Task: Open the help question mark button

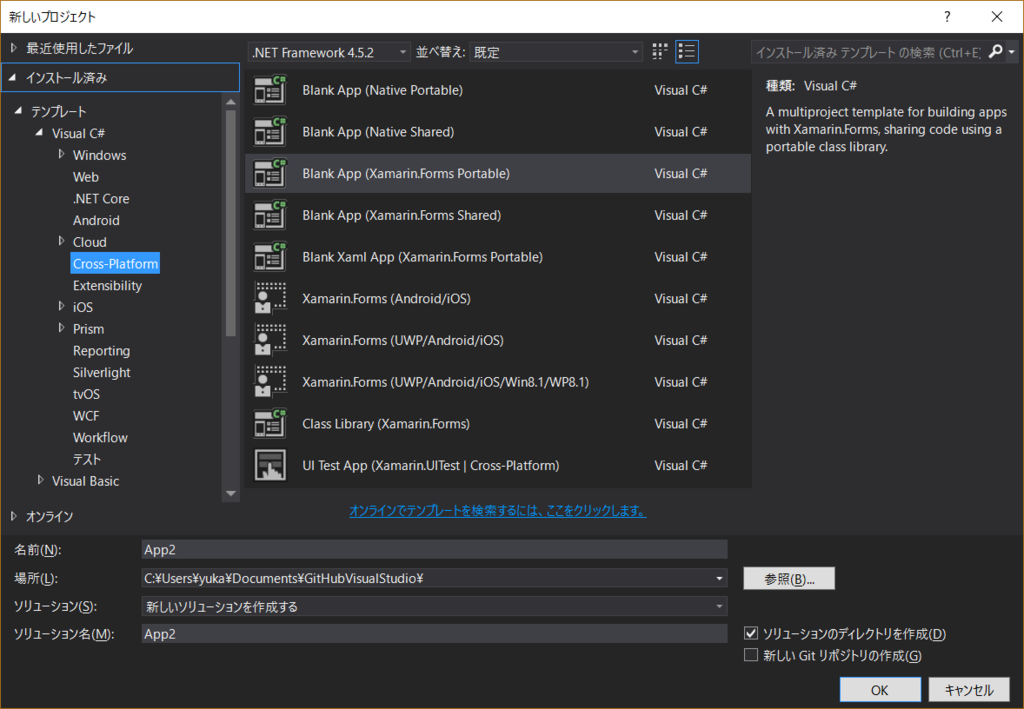Action: coord(947,17)
